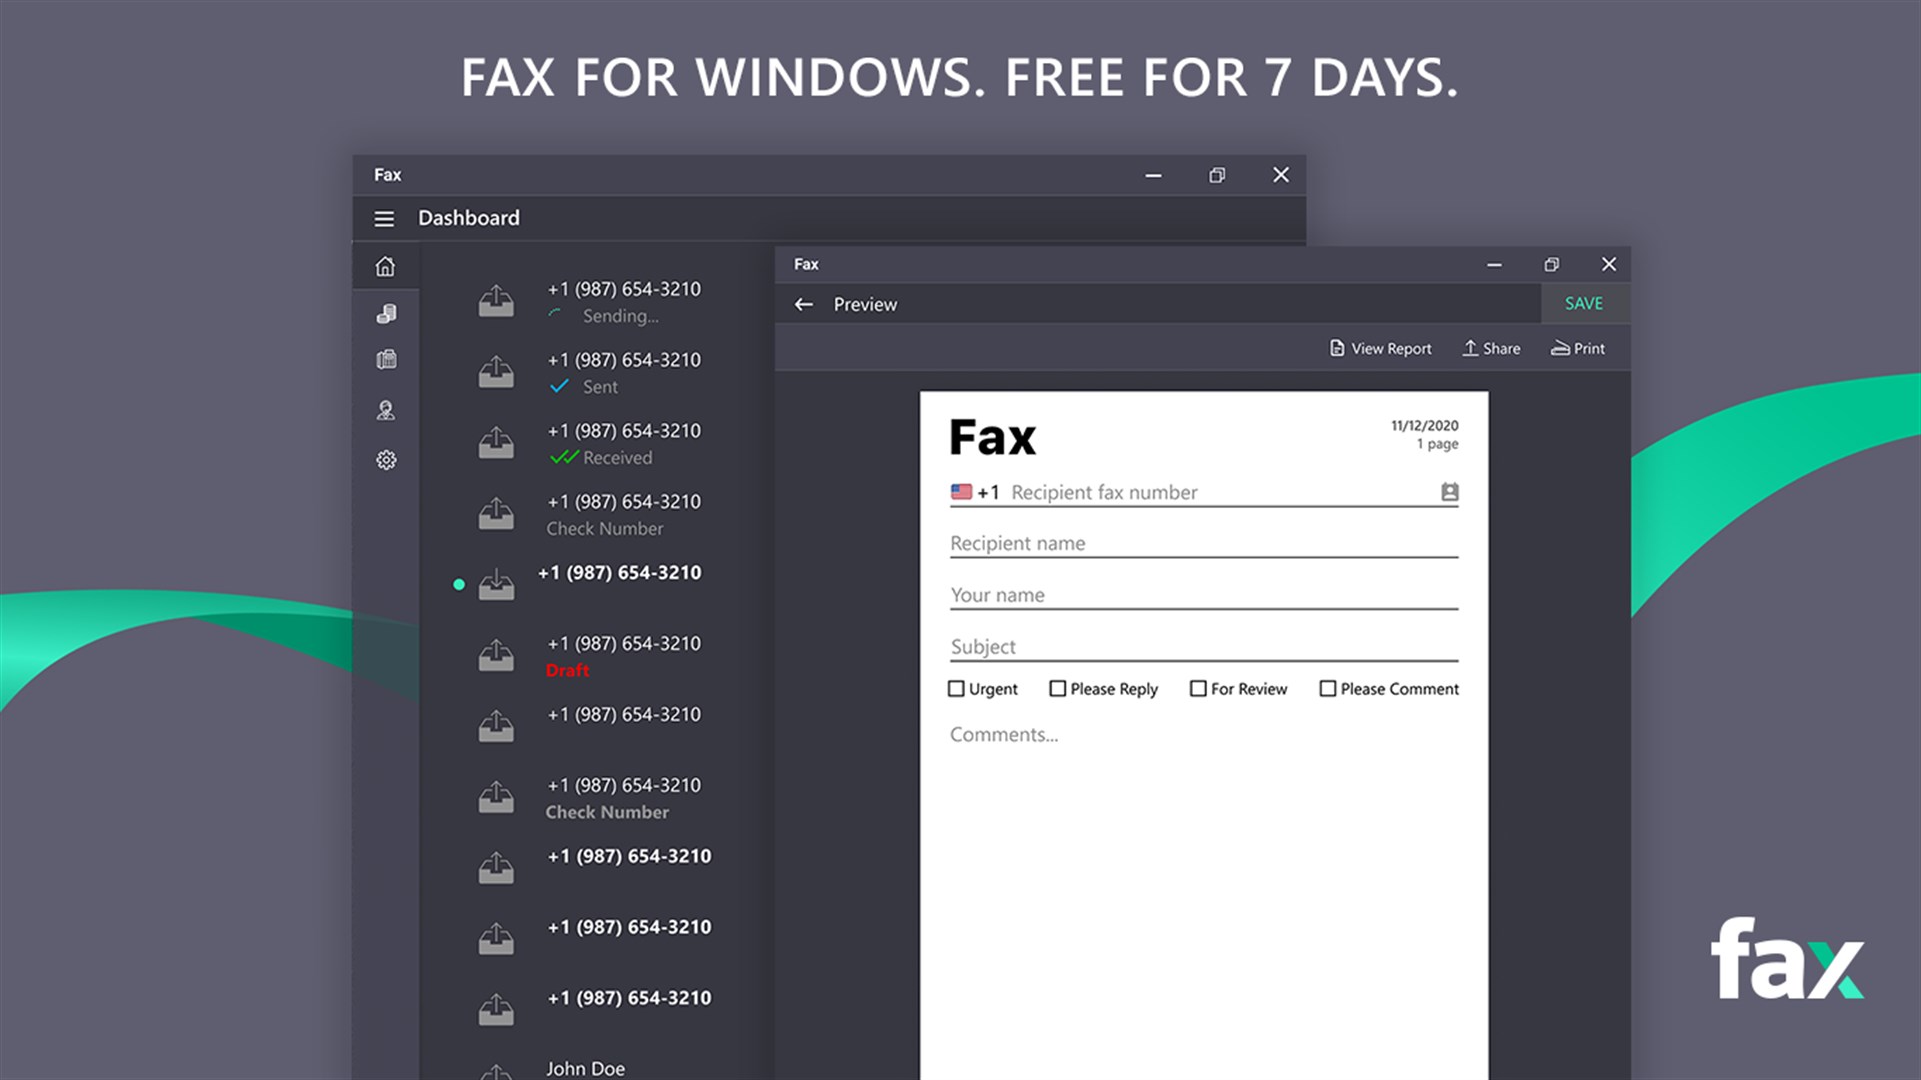Go to Home in the sidebar
Viewport: 1921px width, 1080px height.
click(385, 267)
